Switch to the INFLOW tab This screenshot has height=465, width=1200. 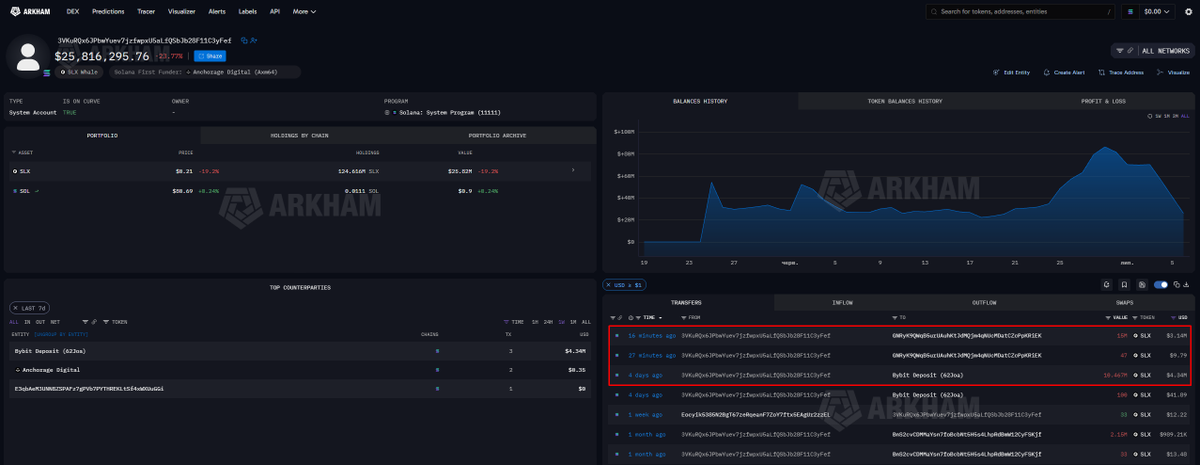[x=842, y=302]
